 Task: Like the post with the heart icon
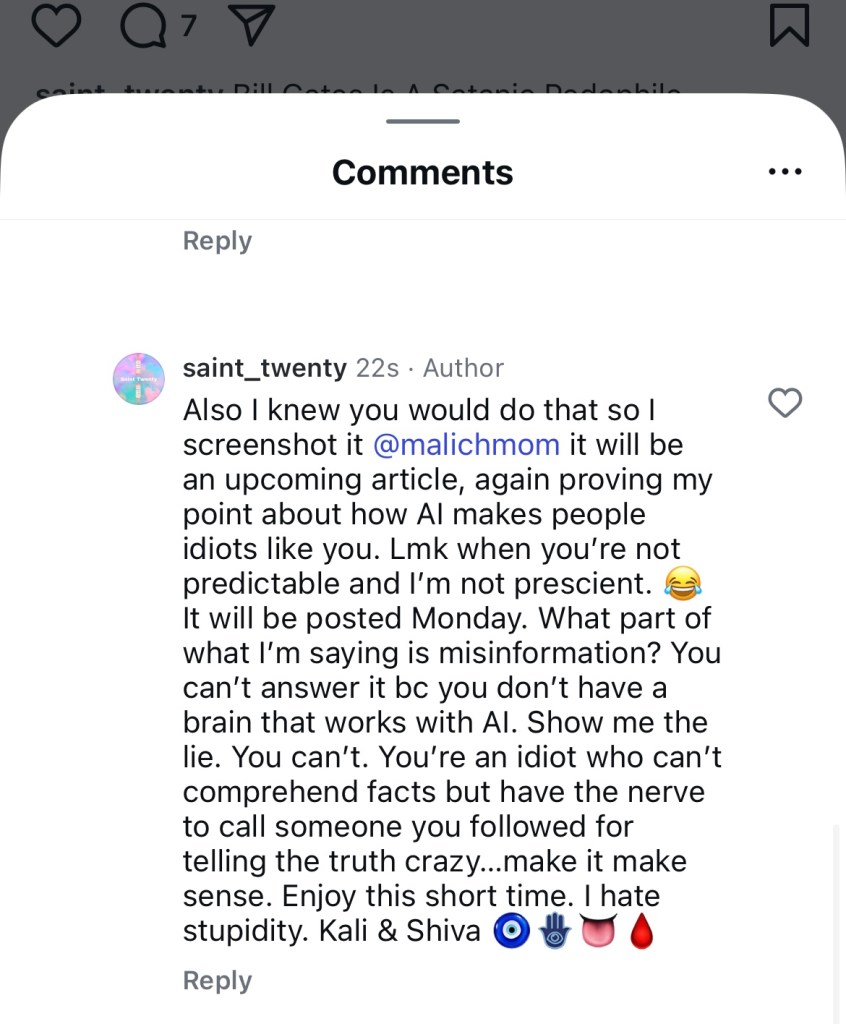pos(55,25)
